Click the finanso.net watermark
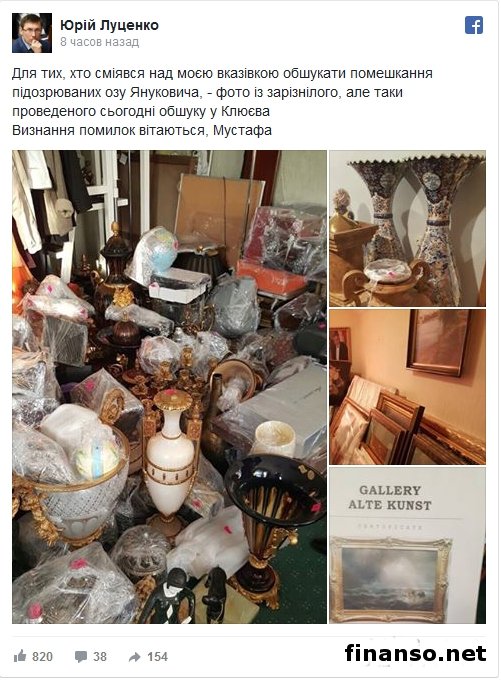The width and height of the screenshot is (501, 681). [x=415, y=653]
